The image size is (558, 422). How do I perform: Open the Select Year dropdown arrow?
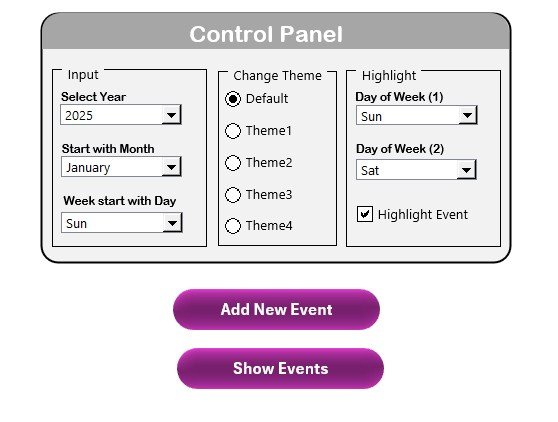[172, 115]
